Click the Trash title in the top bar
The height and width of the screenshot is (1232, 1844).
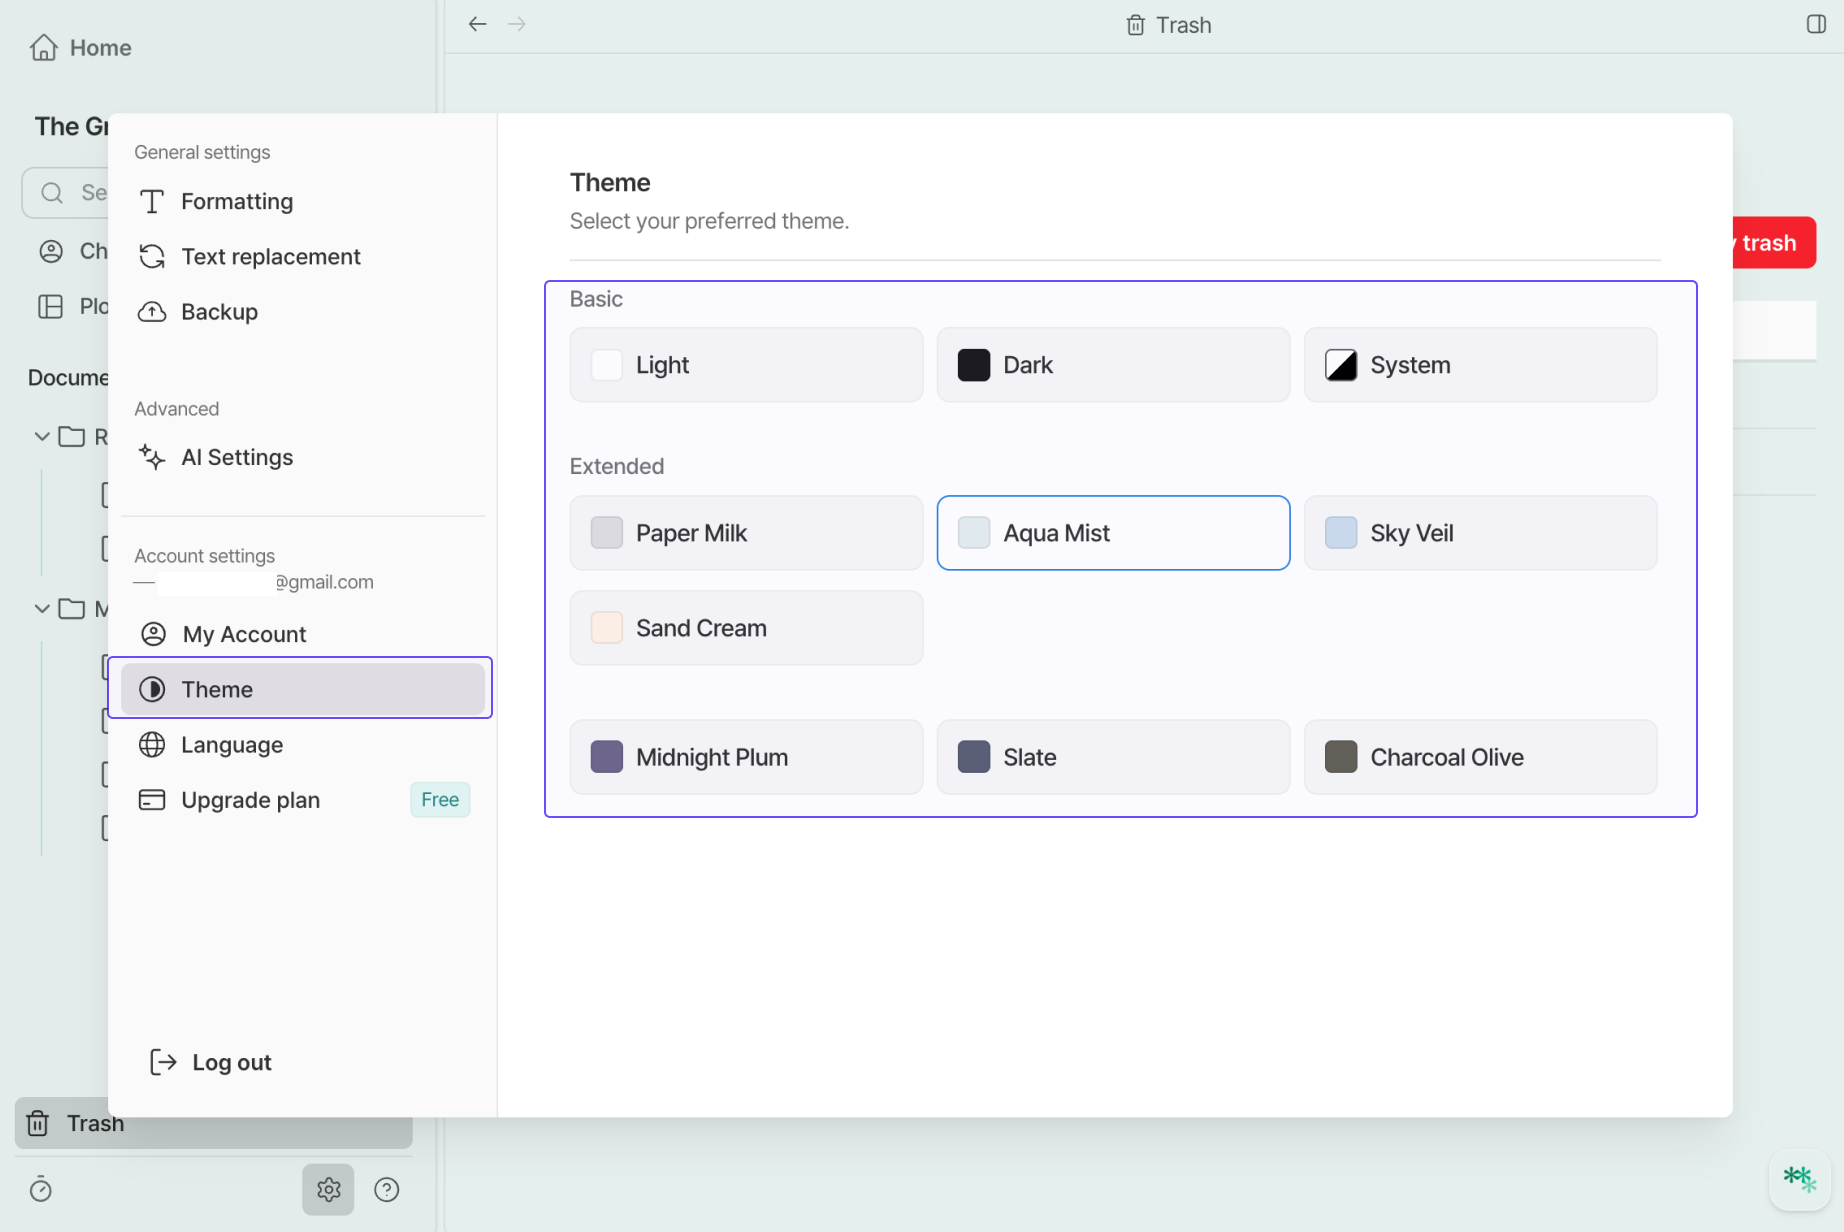tap(1184, 25)
